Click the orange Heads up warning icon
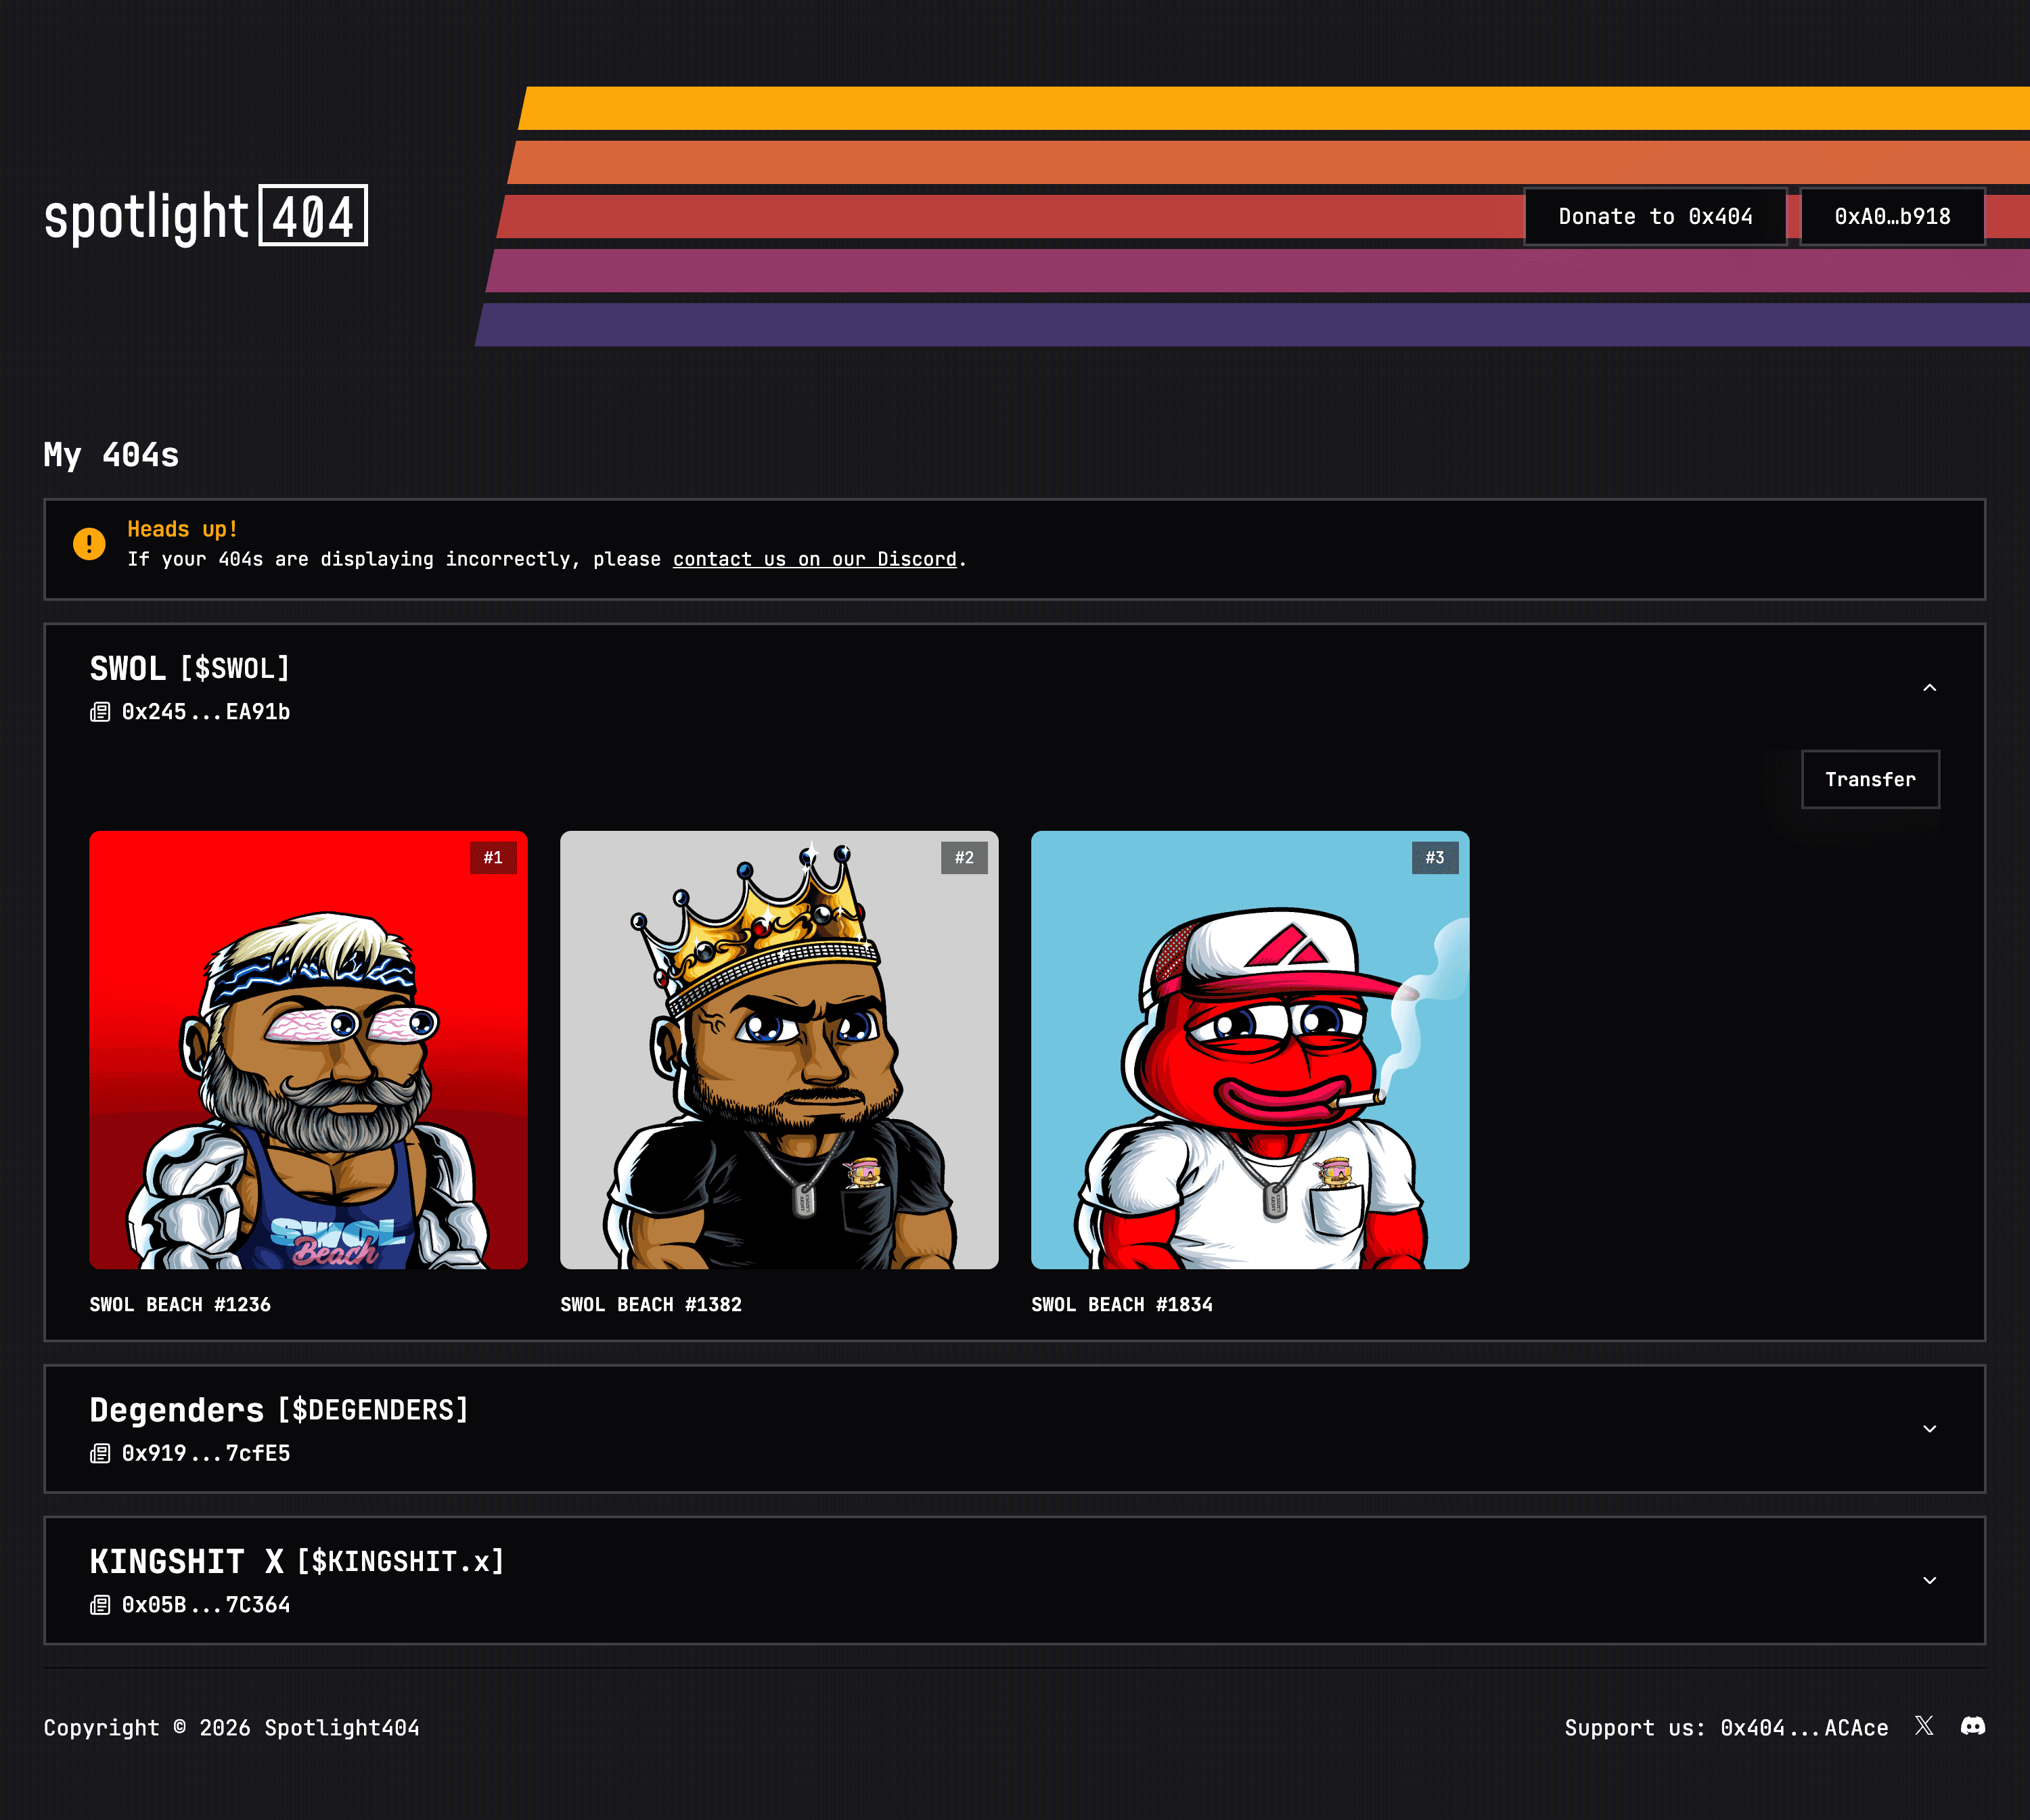 click(89, 544)
